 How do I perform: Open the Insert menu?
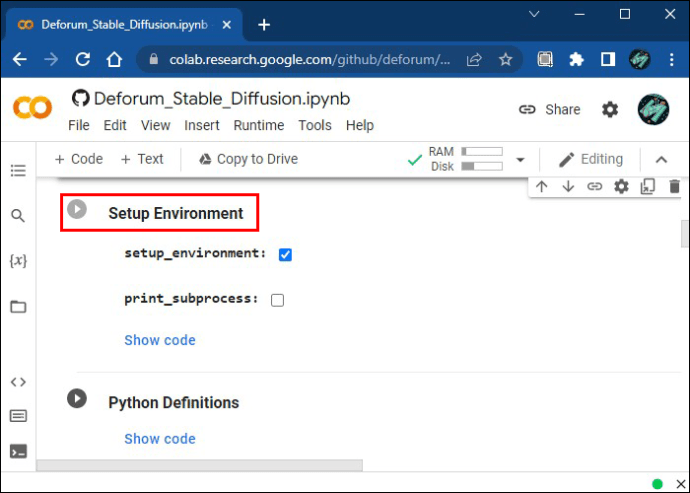click(x=202, y=125)
